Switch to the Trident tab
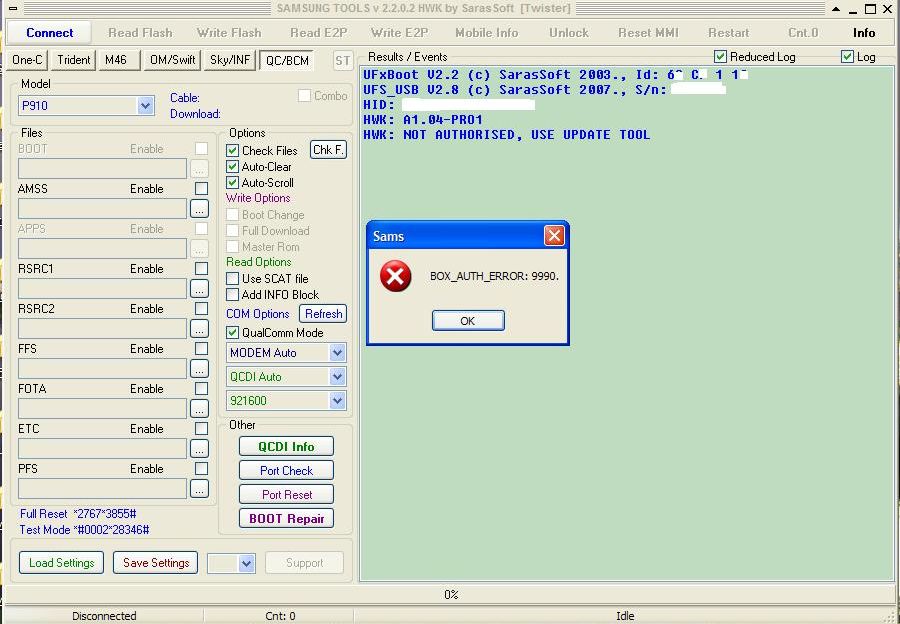This screenshot has height=624, width=900. coord(73,60)
